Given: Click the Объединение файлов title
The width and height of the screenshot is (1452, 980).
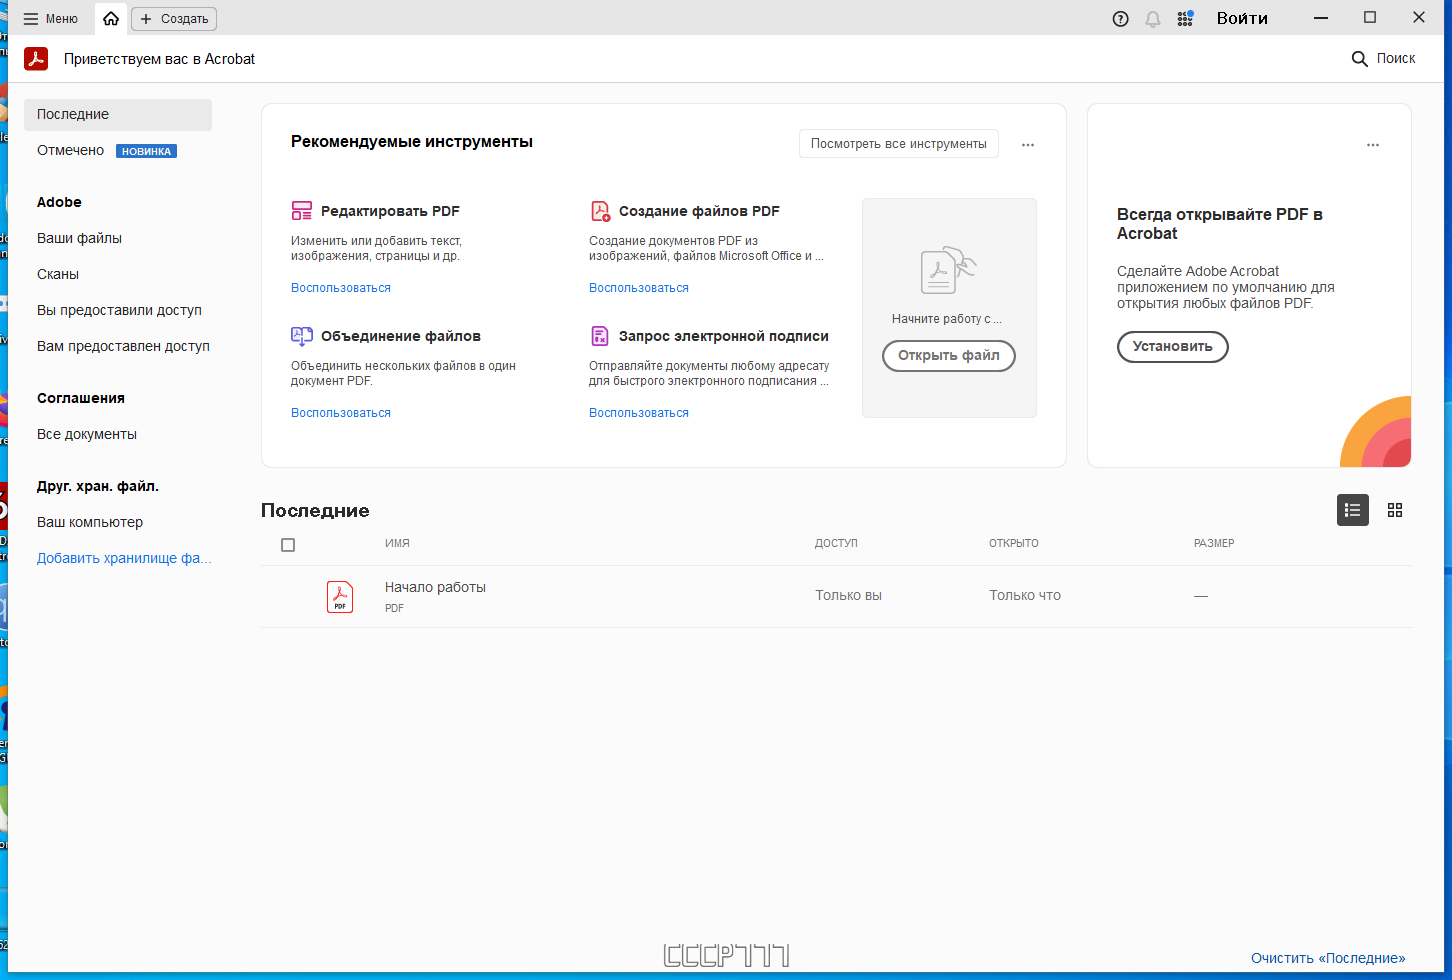Looking at the screenshot, I should point(401,336).
